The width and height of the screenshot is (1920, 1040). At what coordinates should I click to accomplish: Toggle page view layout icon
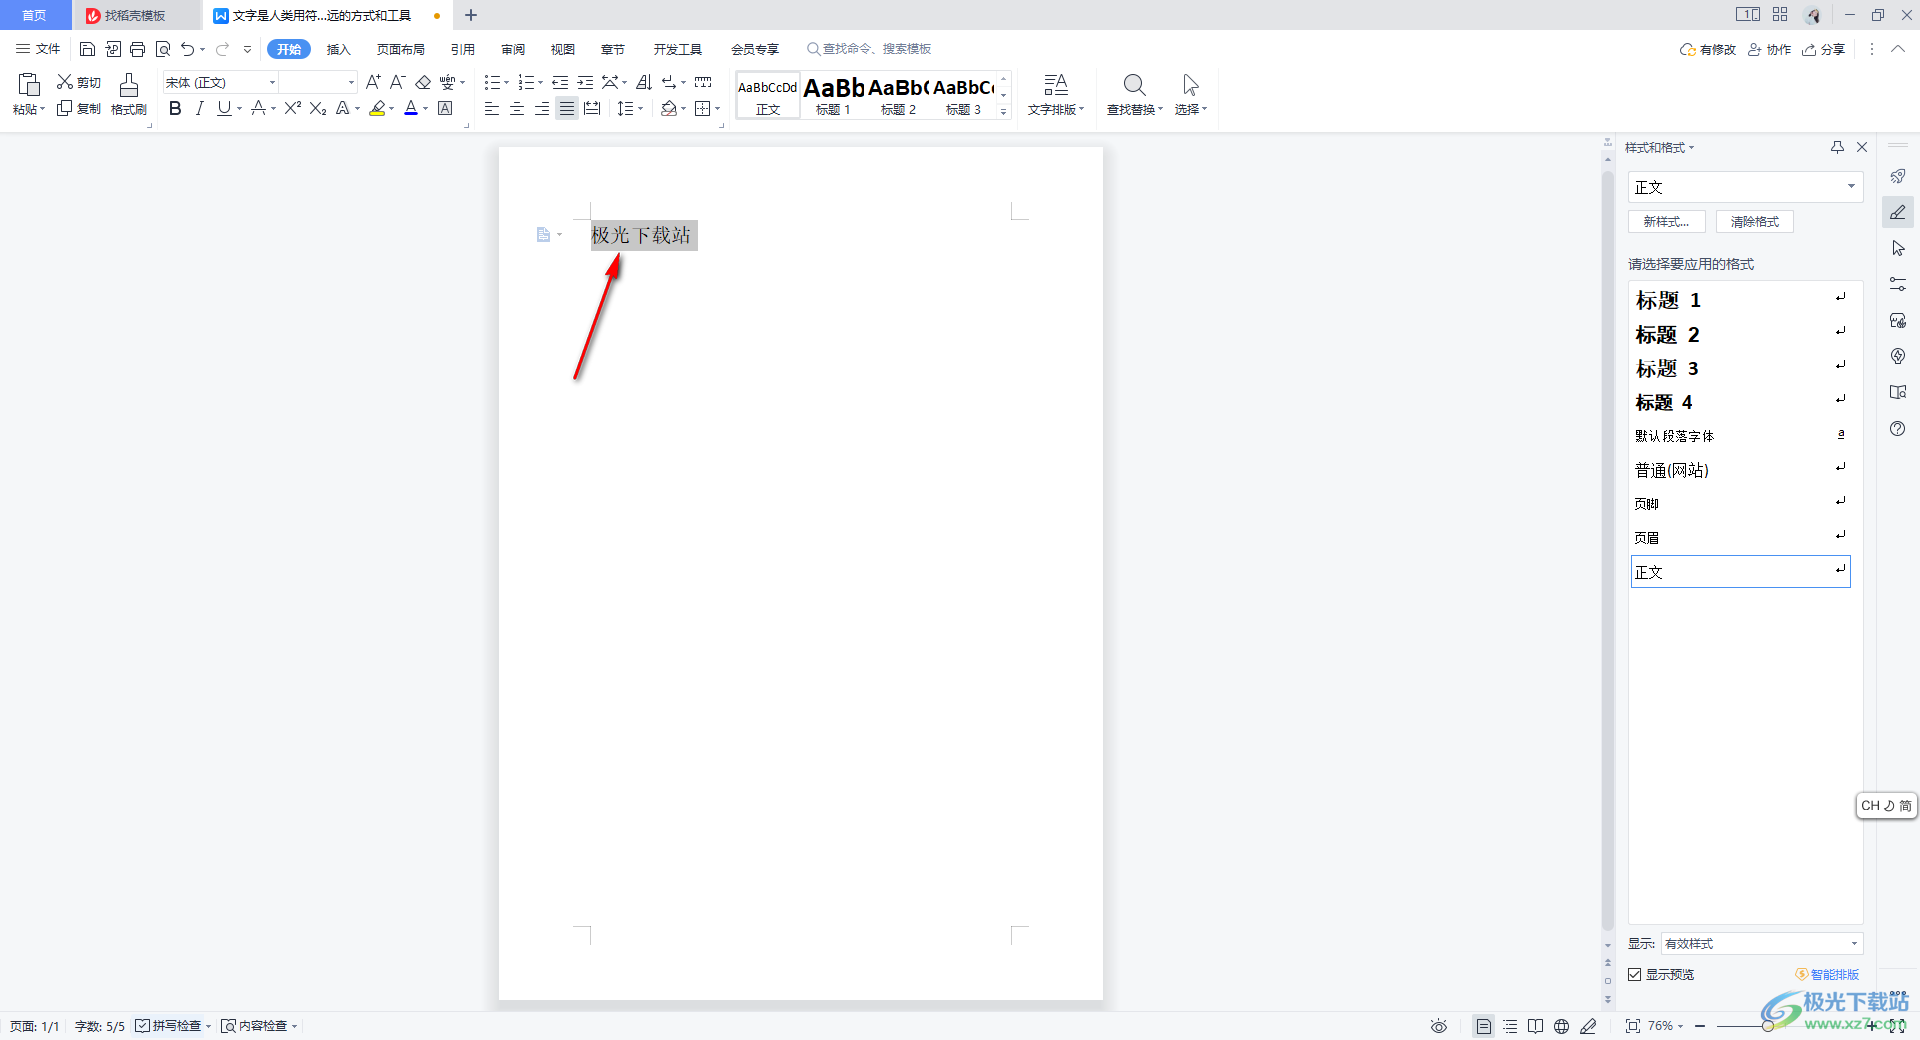tap(1484, 1026)
